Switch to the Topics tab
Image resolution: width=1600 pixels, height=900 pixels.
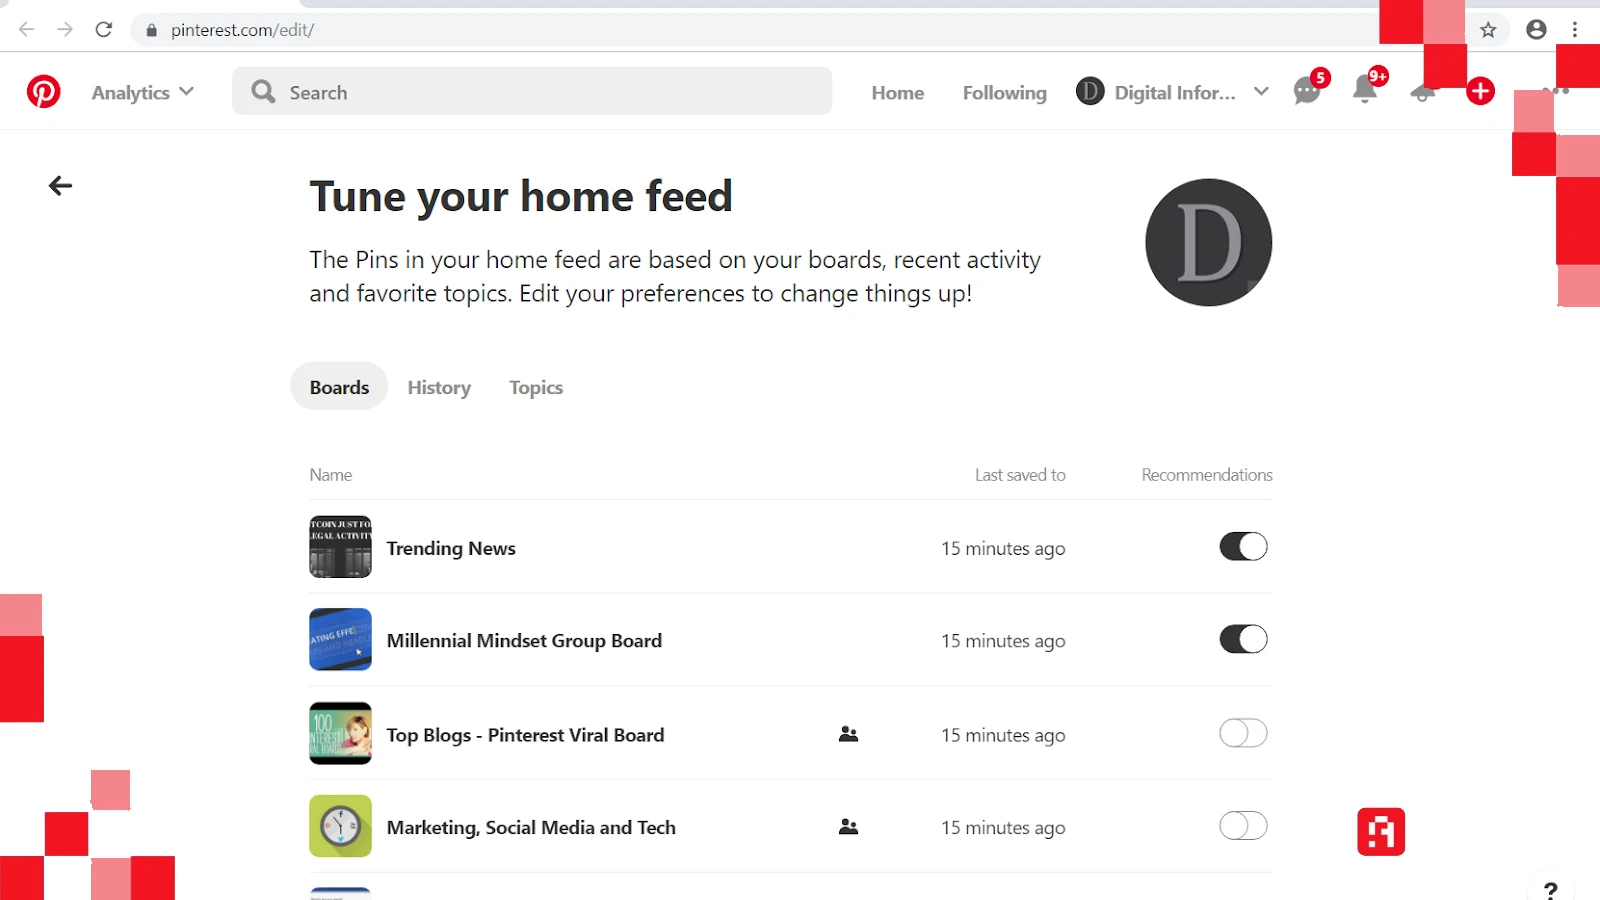tap(536, 388)
